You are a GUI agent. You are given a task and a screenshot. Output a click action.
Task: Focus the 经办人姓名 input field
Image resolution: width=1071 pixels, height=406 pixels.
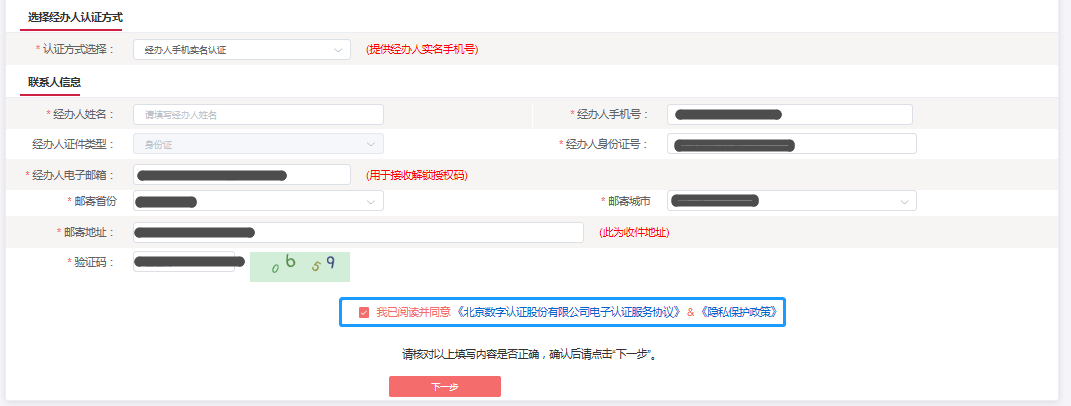point(258,115)
